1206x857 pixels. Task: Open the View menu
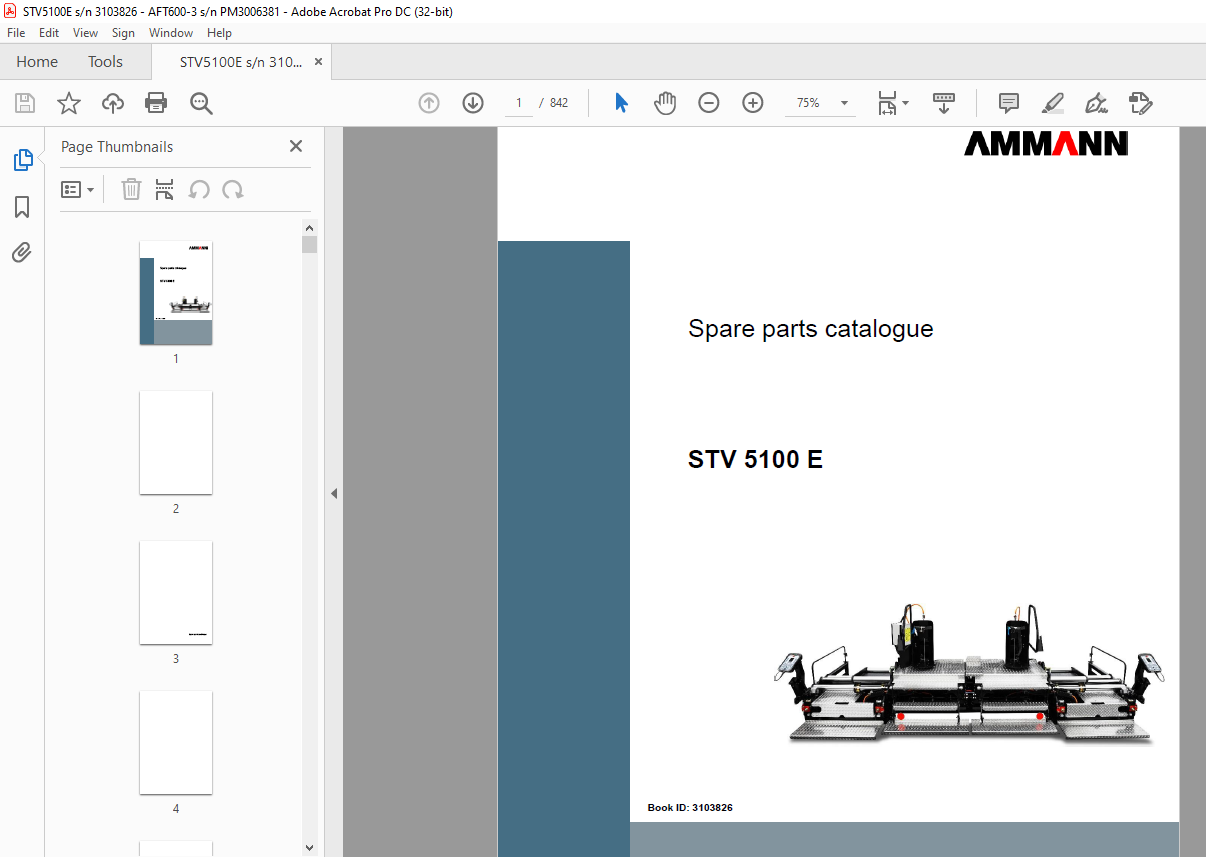86,33
